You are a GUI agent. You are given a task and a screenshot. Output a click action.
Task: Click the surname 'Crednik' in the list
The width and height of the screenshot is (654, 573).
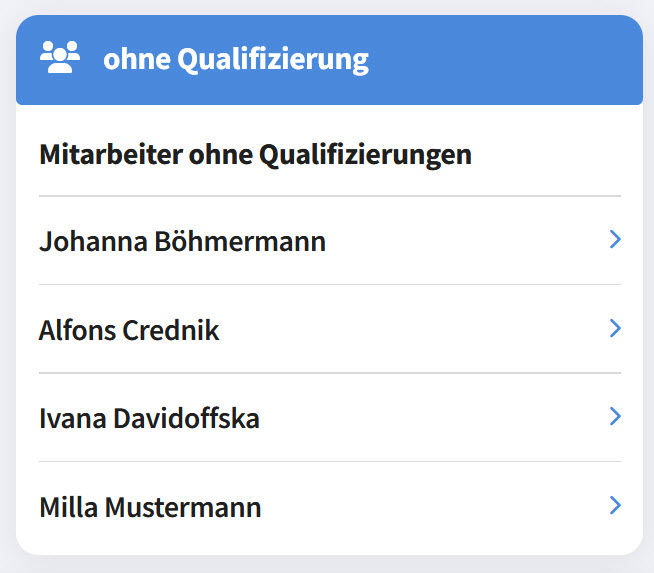click(171, 330)
